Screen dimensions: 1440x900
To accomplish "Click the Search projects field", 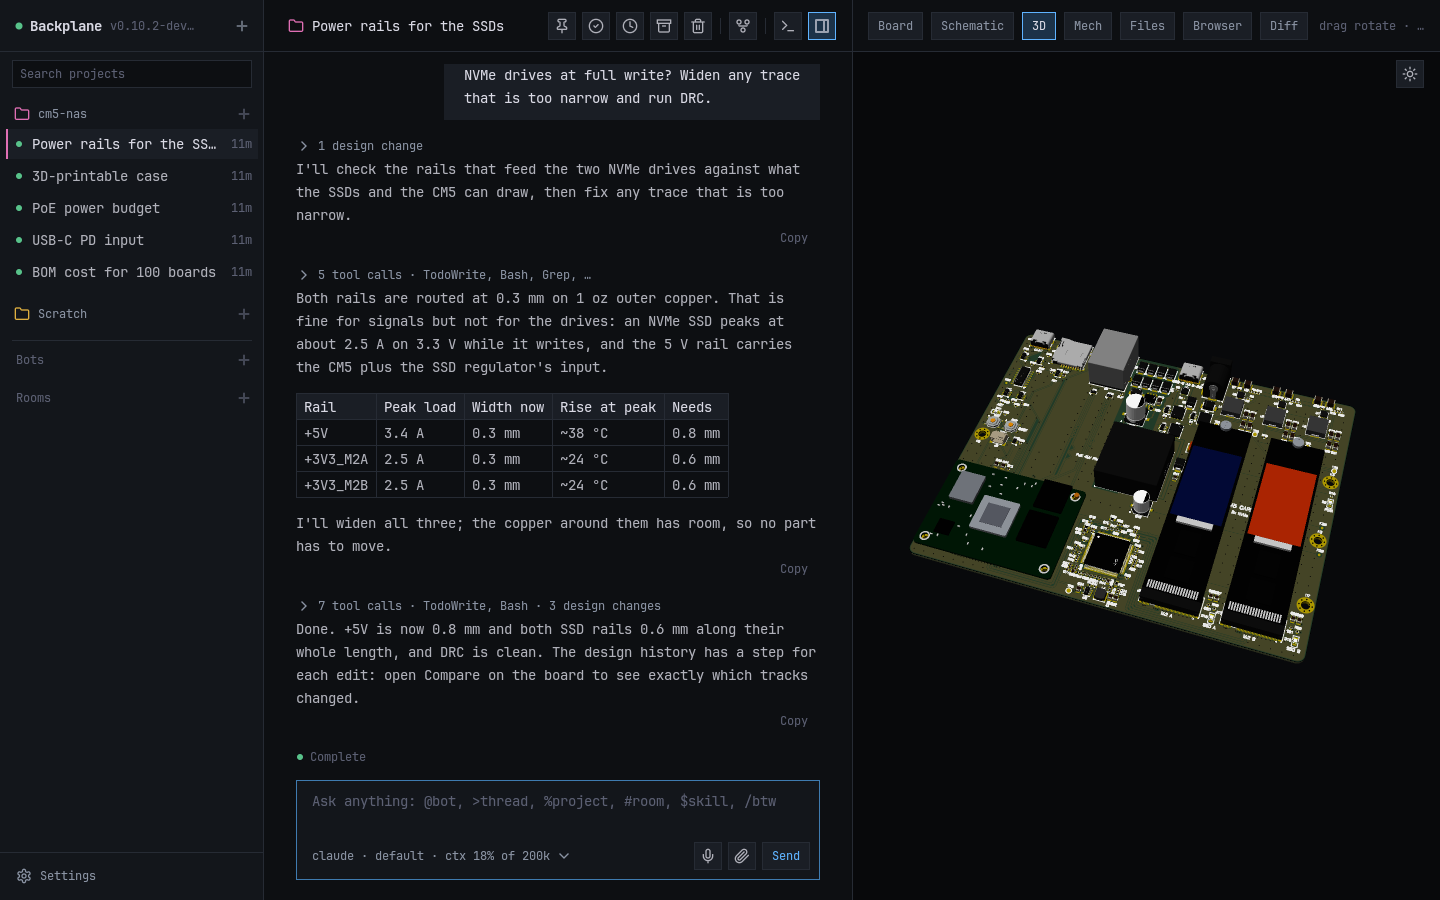I will [132, 74].
